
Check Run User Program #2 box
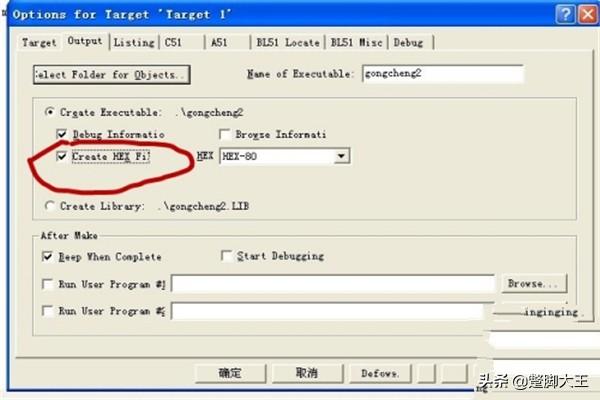(47, 310)
